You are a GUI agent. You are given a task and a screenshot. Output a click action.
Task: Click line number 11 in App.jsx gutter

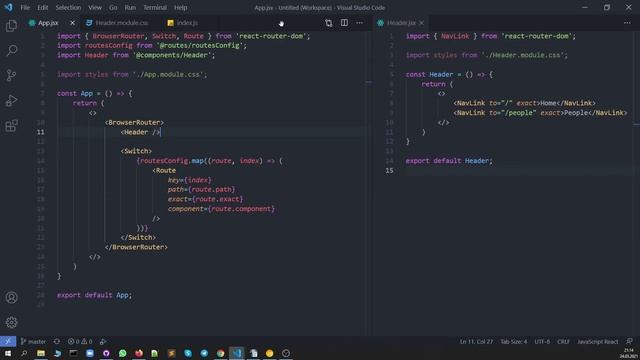click(40, 132)
